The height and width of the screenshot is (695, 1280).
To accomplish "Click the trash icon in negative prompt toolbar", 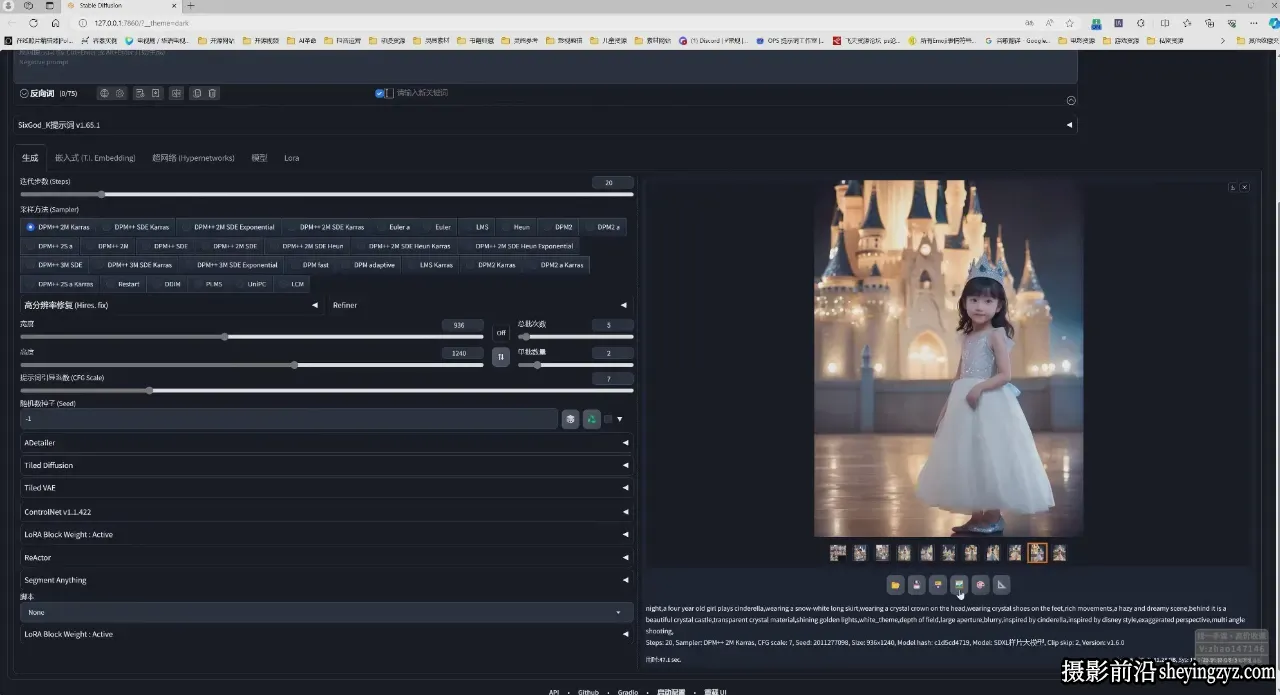I will pyautogui.click(x=212, y=93).
